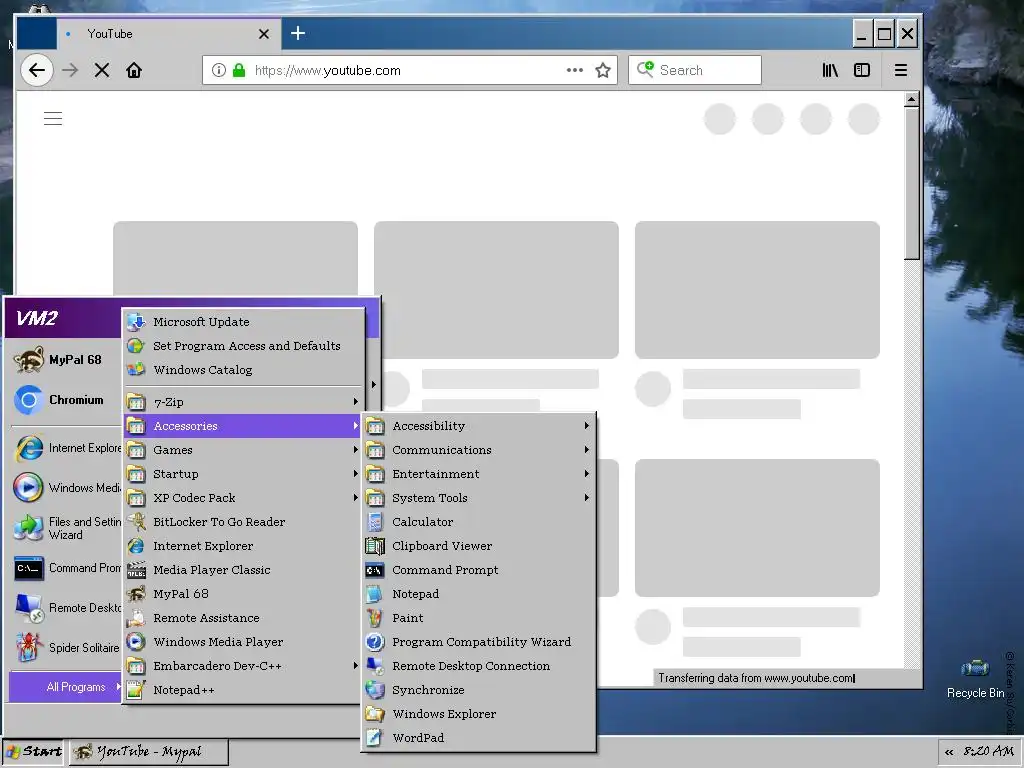Screen dimensions: 1024x768
Task: Open Windows Catalog
Action: coord(243,370)
